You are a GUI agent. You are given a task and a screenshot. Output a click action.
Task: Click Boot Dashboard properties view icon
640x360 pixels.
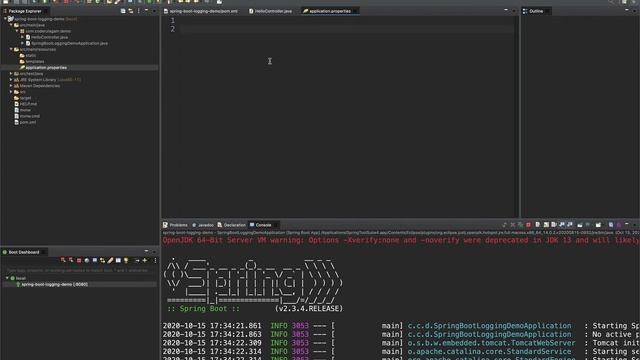point(118,260)
